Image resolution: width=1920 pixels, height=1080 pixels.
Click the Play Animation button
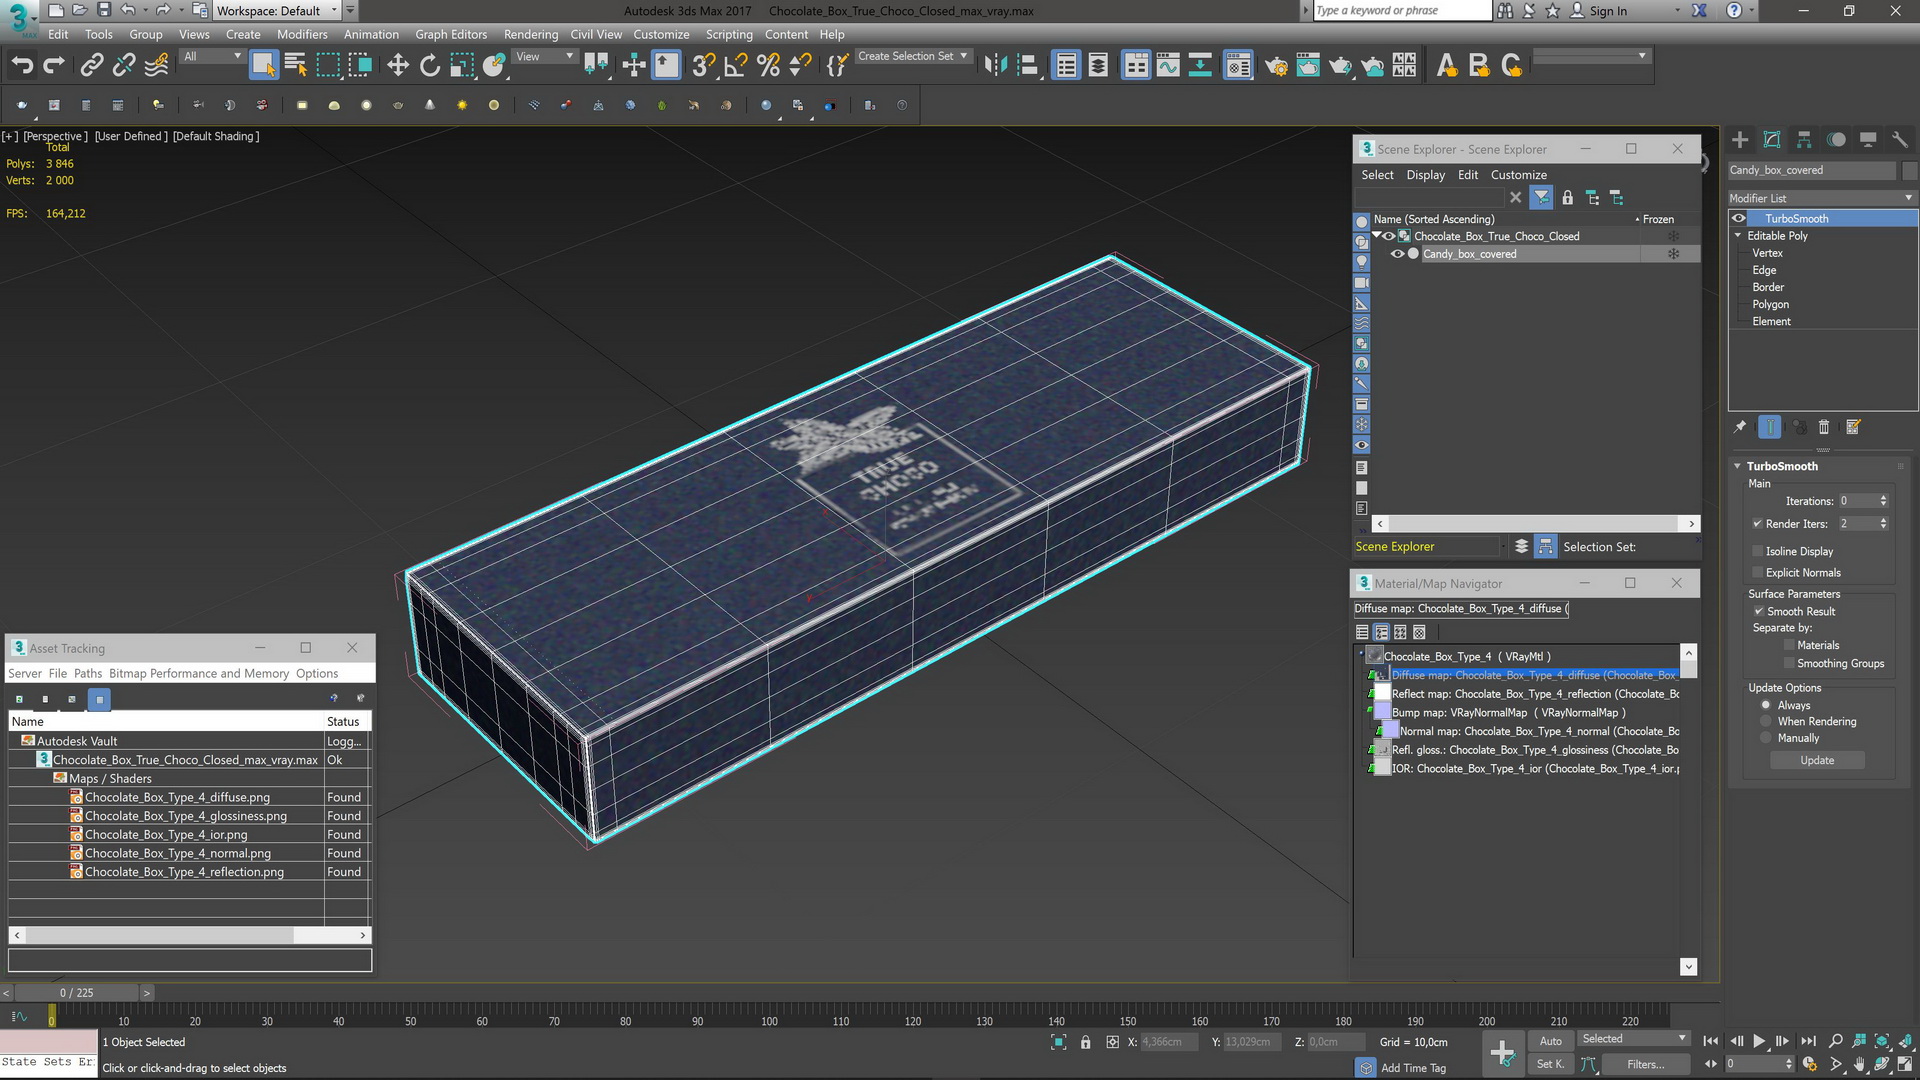pyautogui.click(x=1759, y=1041)
